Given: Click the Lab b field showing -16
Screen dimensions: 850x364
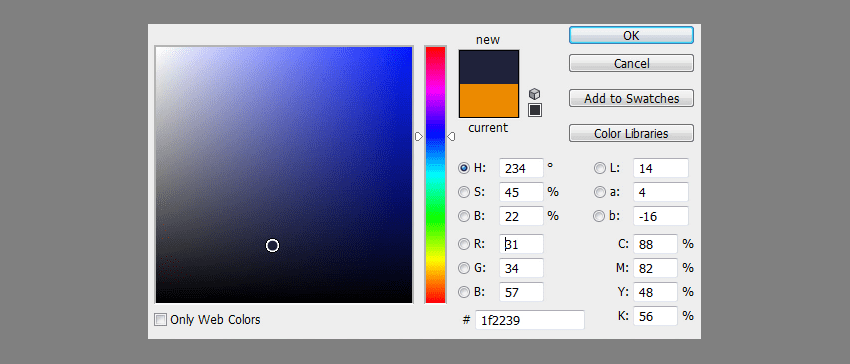Looking at the screenshot, I should (661, 216).
